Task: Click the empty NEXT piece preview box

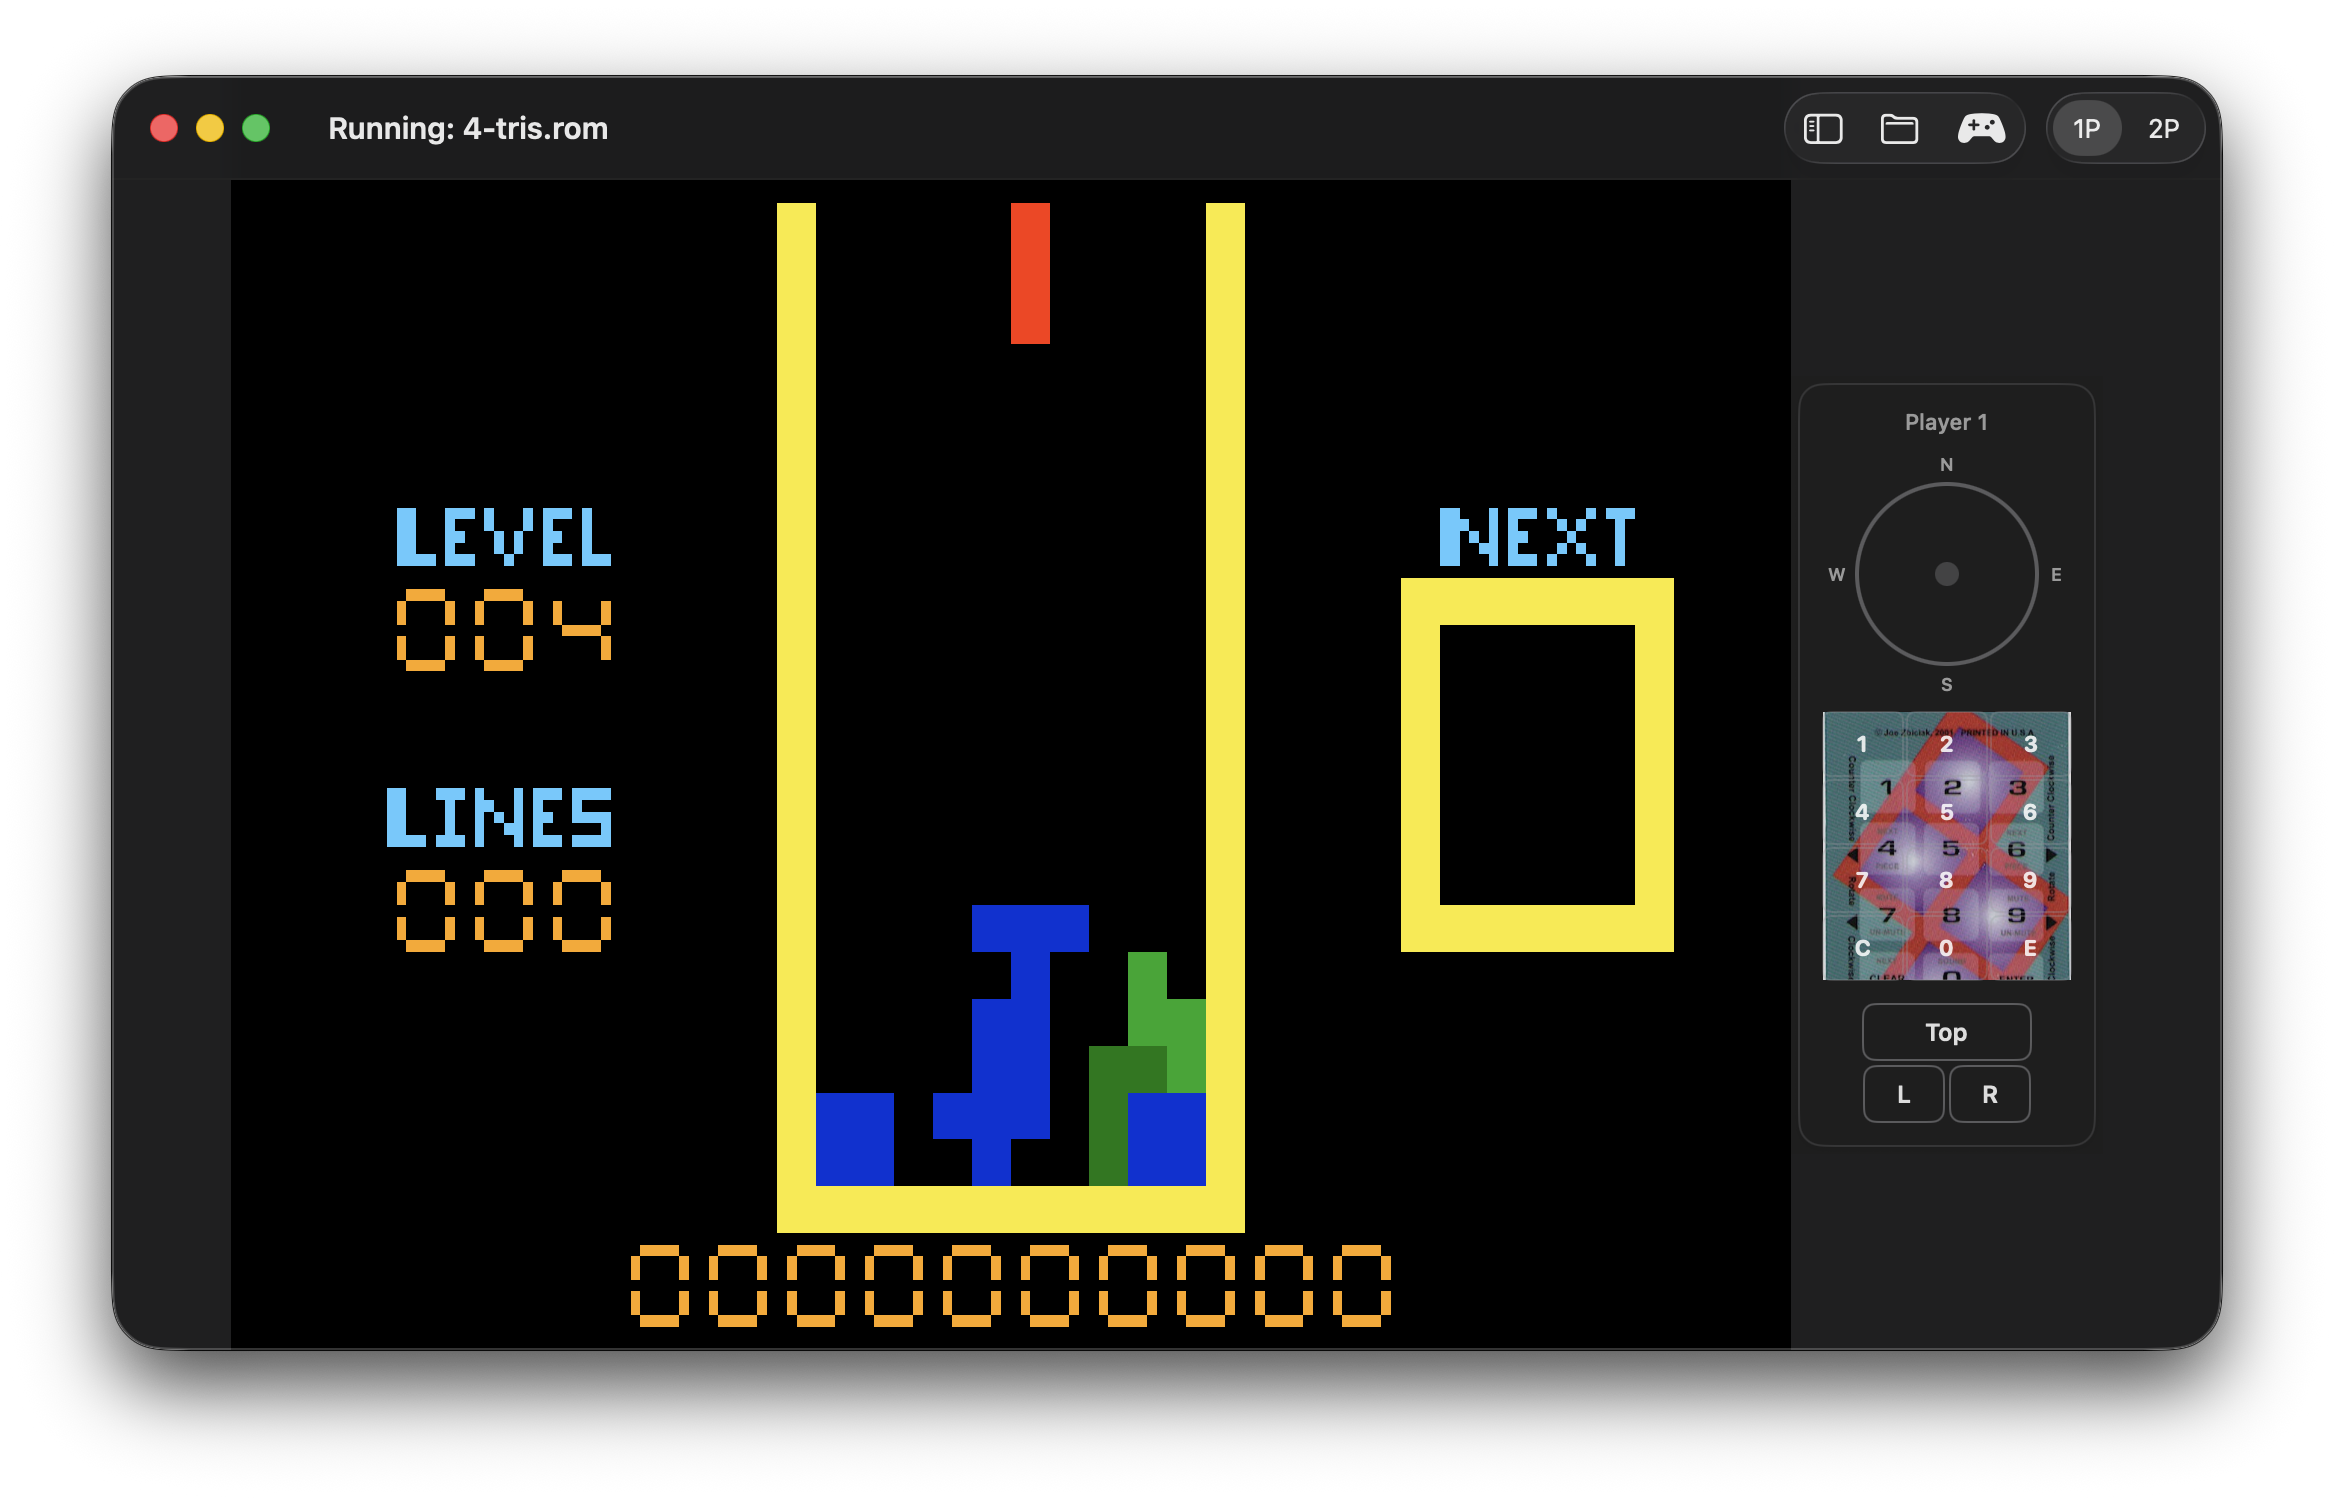Action: [1537, 765]
